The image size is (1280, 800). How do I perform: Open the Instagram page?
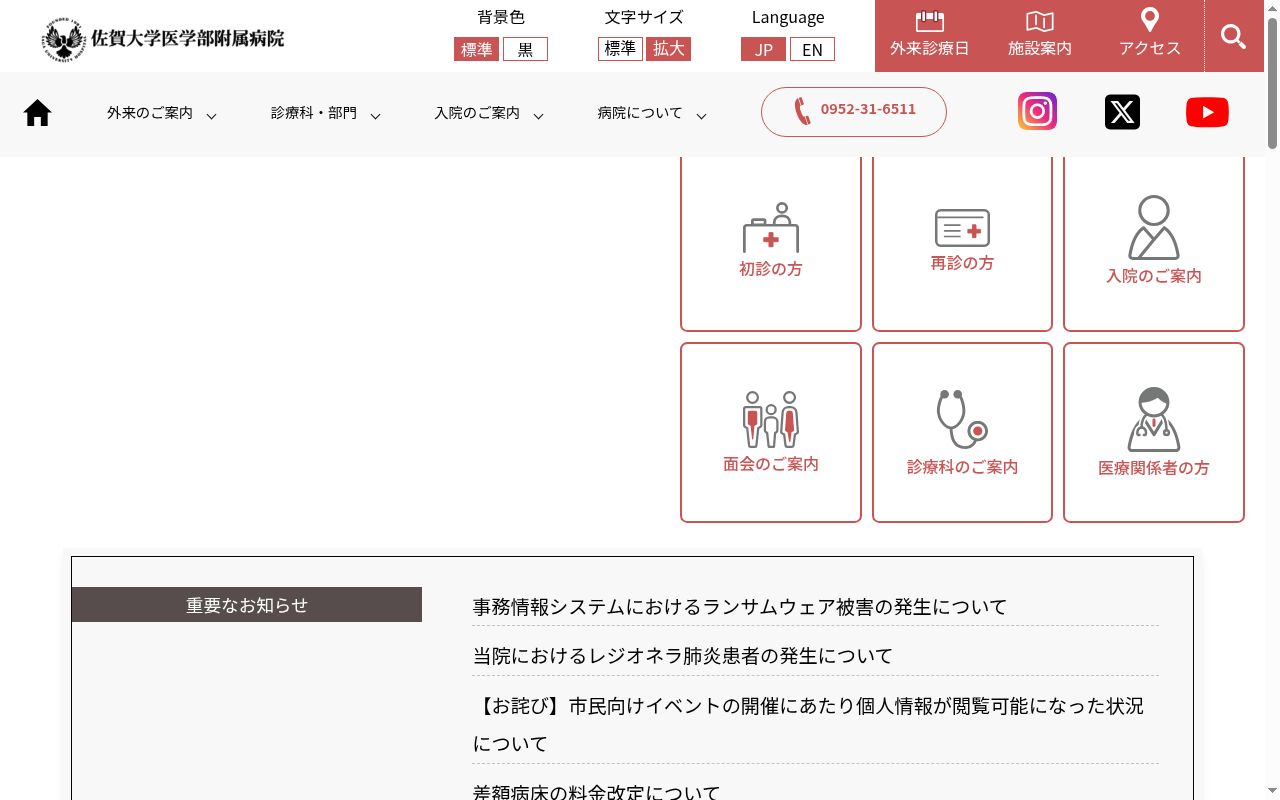pyautogui.click(x=1037, y=111)
